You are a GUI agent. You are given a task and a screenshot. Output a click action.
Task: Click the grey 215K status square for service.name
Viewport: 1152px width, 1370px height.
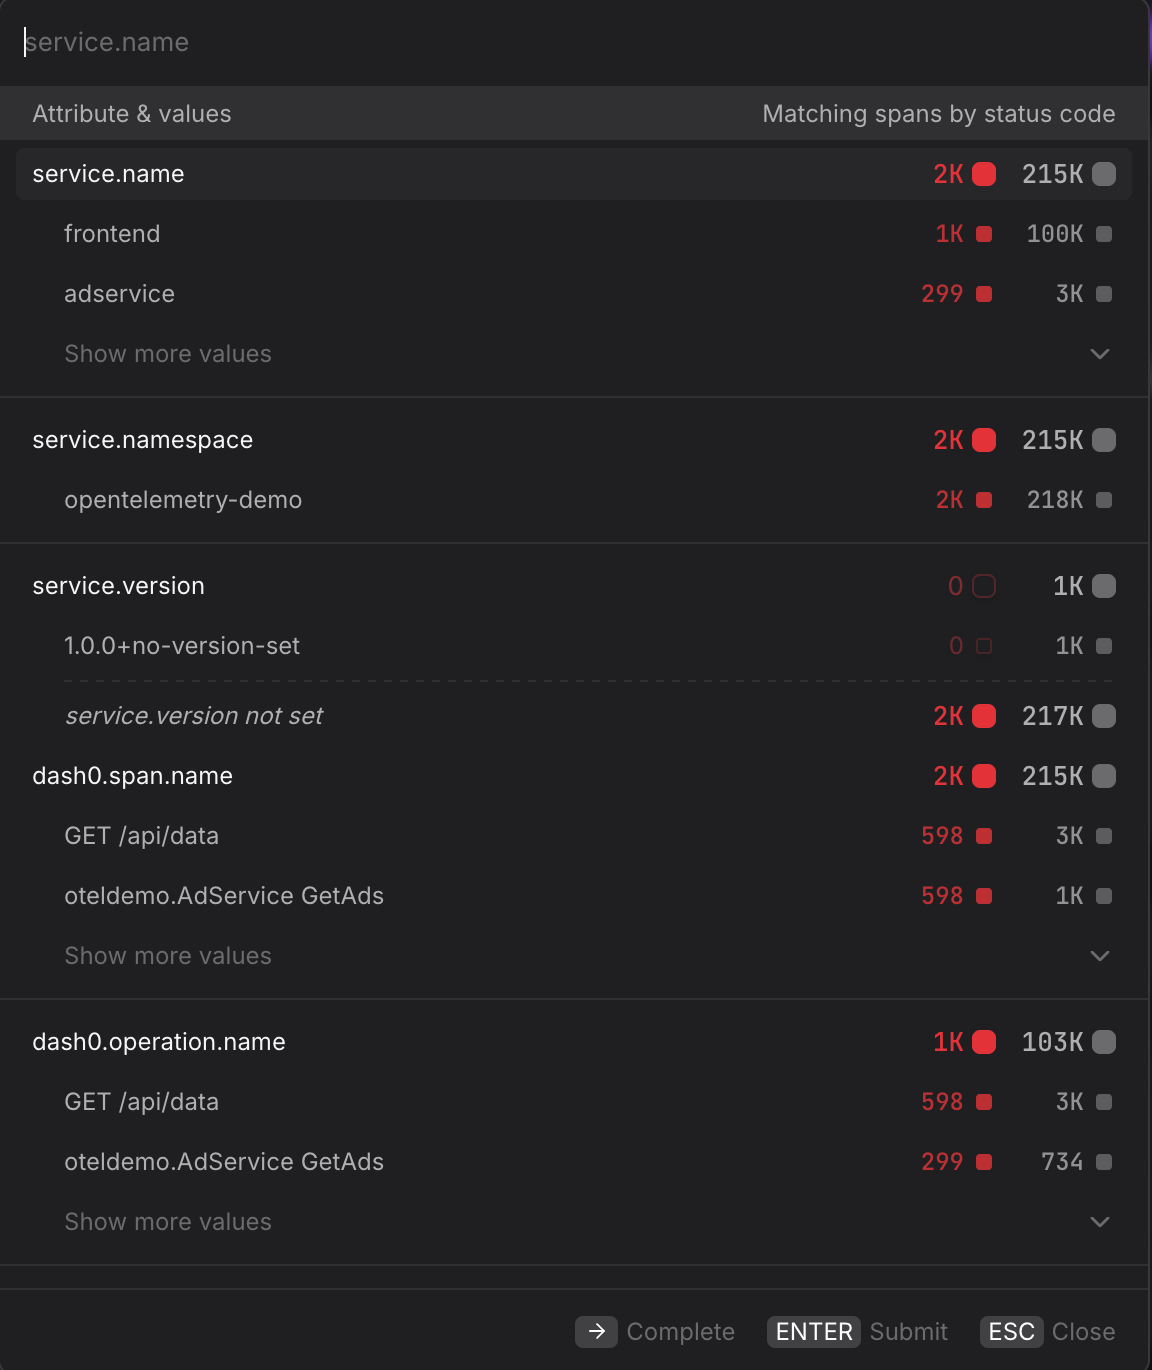point(1104,174)
